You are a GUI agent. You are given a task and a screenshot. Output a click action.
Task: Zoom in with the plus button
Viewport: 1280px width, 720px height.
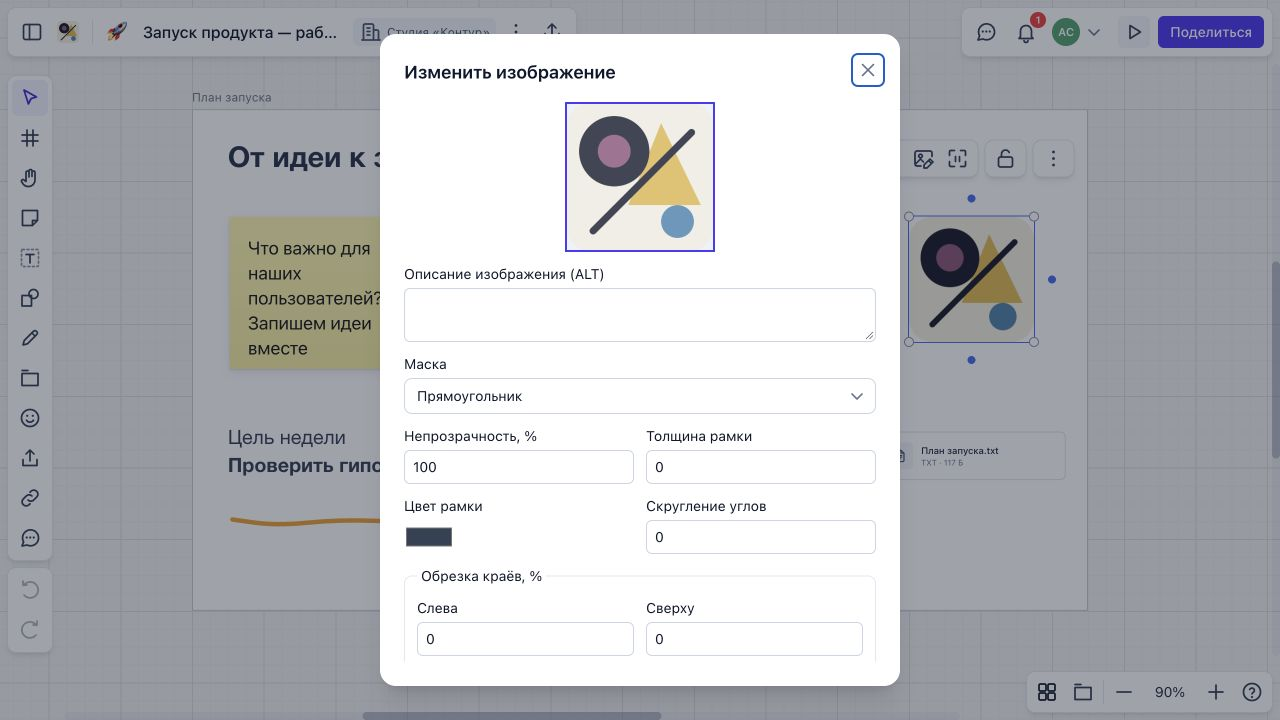1216,692
